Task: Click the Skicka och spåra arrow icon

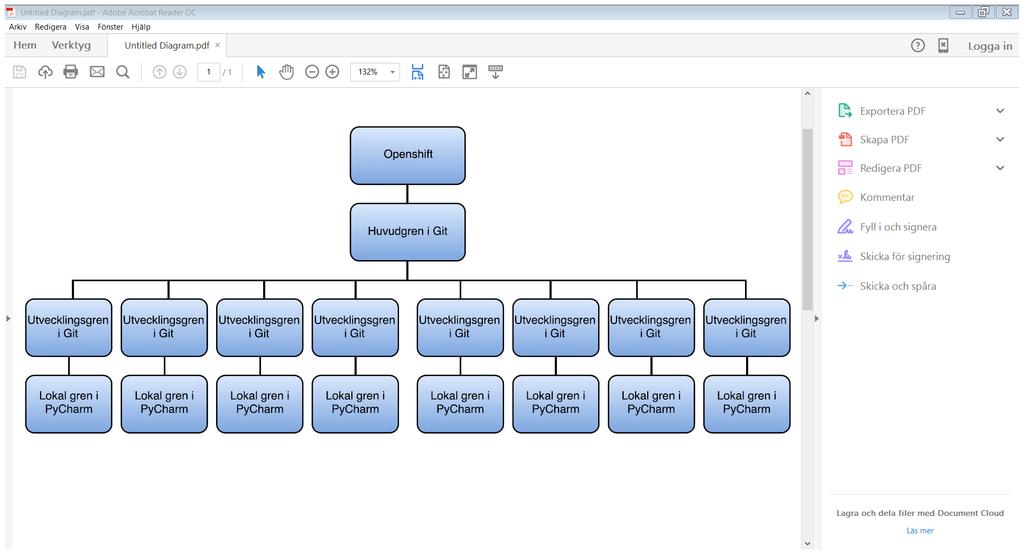Action: click(x=845, y=285)
